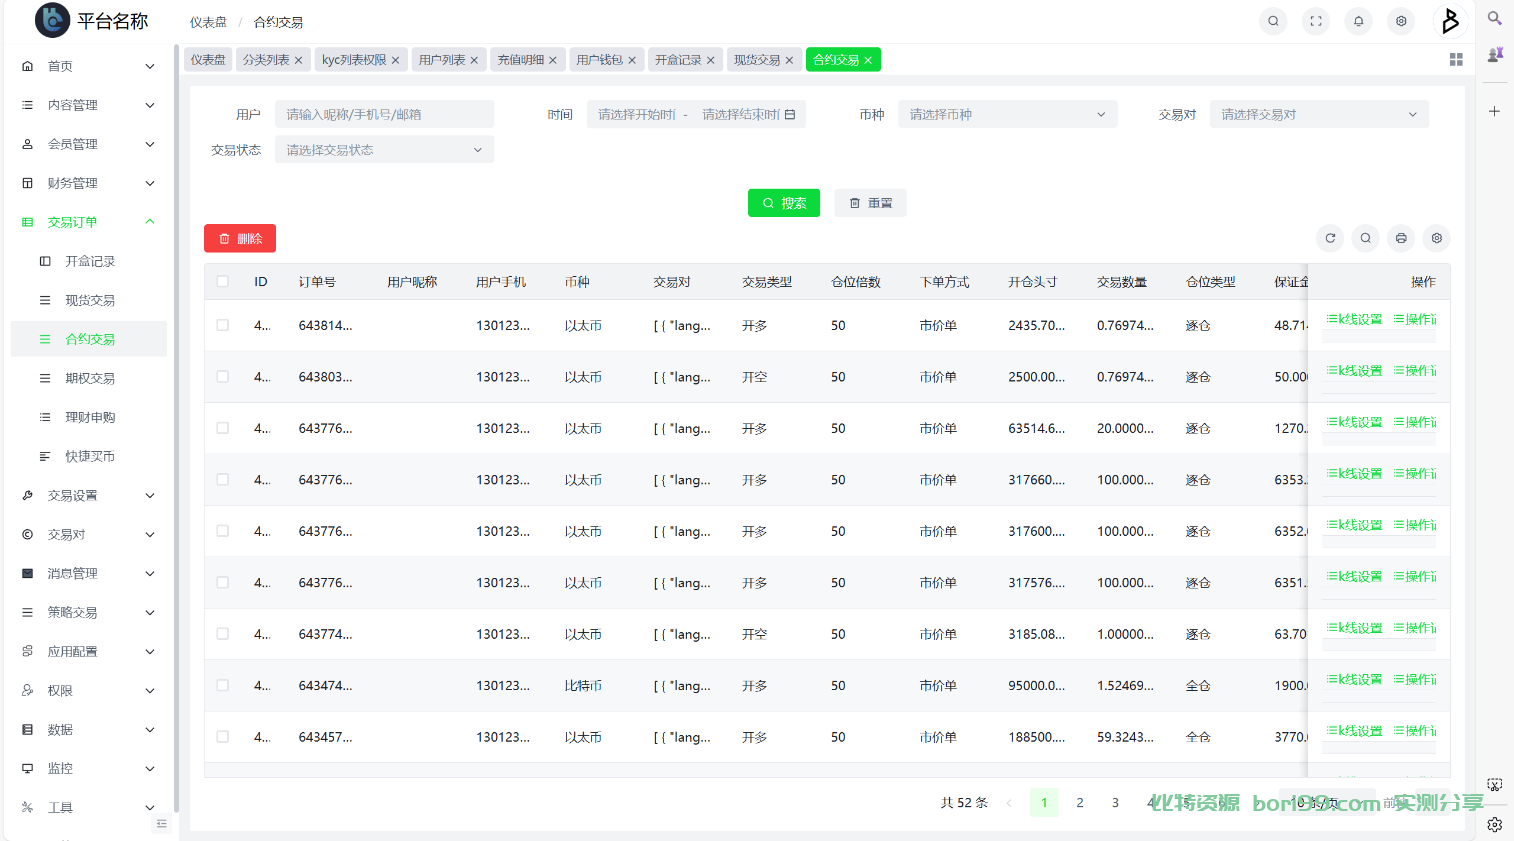Expand the 交易设置 sidebar menu

point(89,495)
